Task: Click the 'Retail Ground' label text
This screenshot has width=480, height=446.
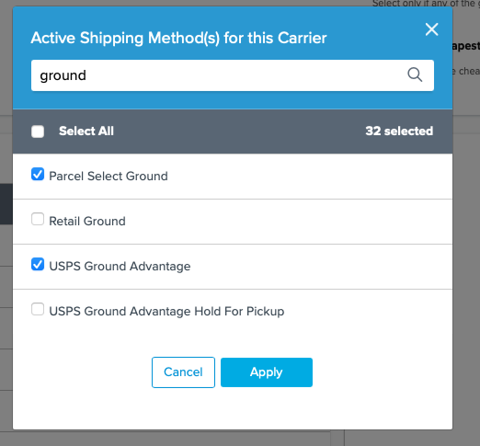Action: (x=87, y=221)
